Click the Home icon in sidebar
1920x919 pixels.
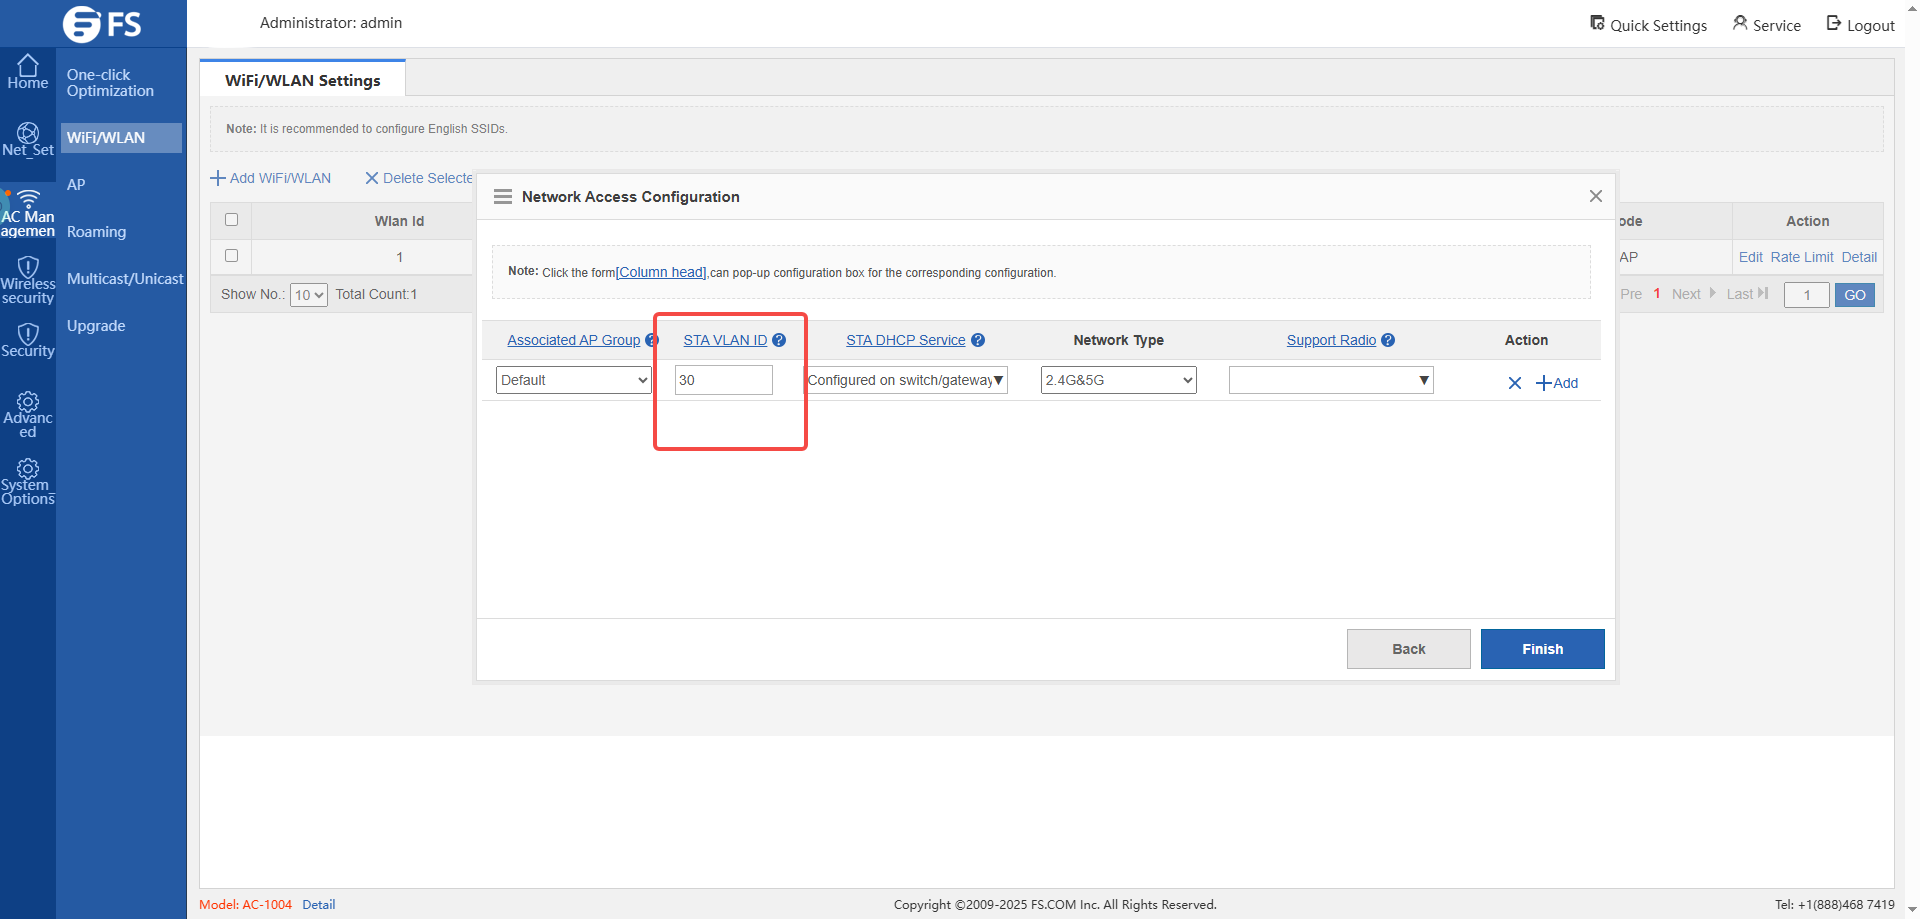point(28,66)
